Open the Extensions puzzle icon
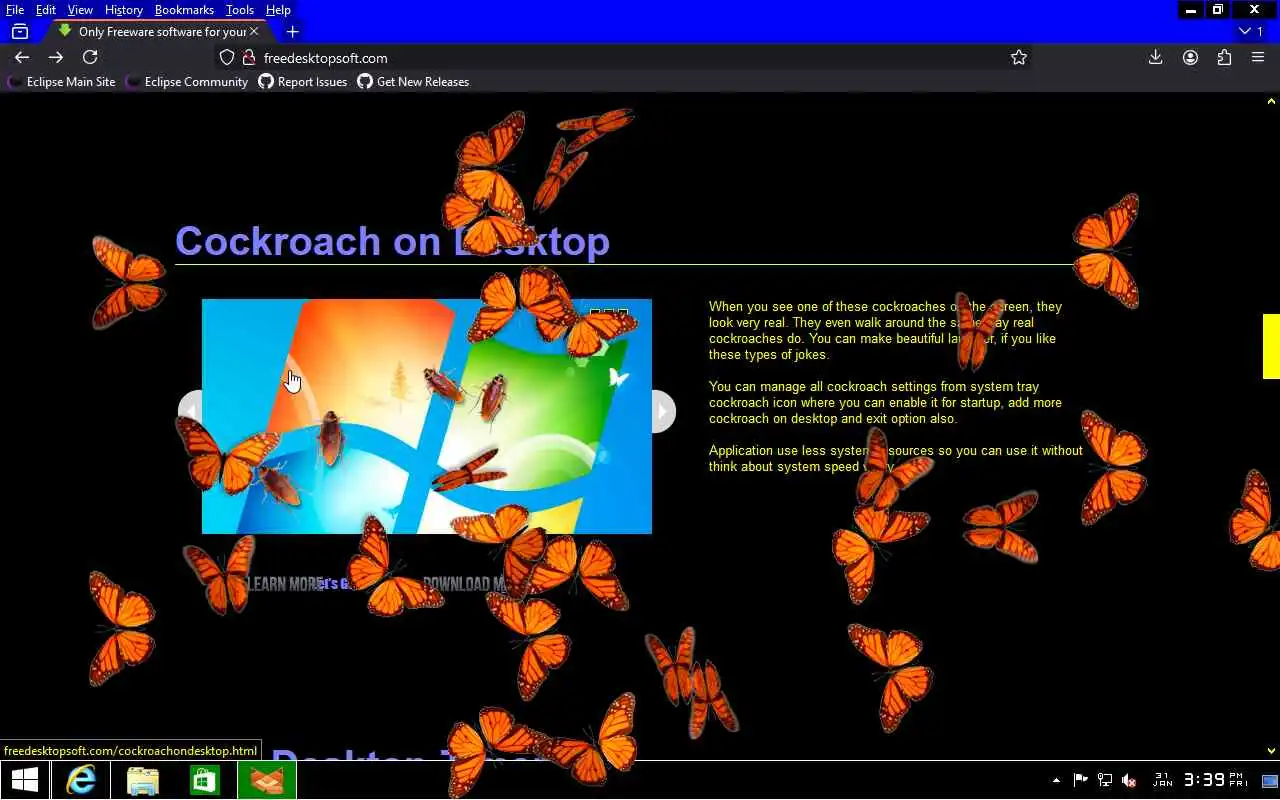The height and width of the screenshot is (800, 1280). point(1224,58)
